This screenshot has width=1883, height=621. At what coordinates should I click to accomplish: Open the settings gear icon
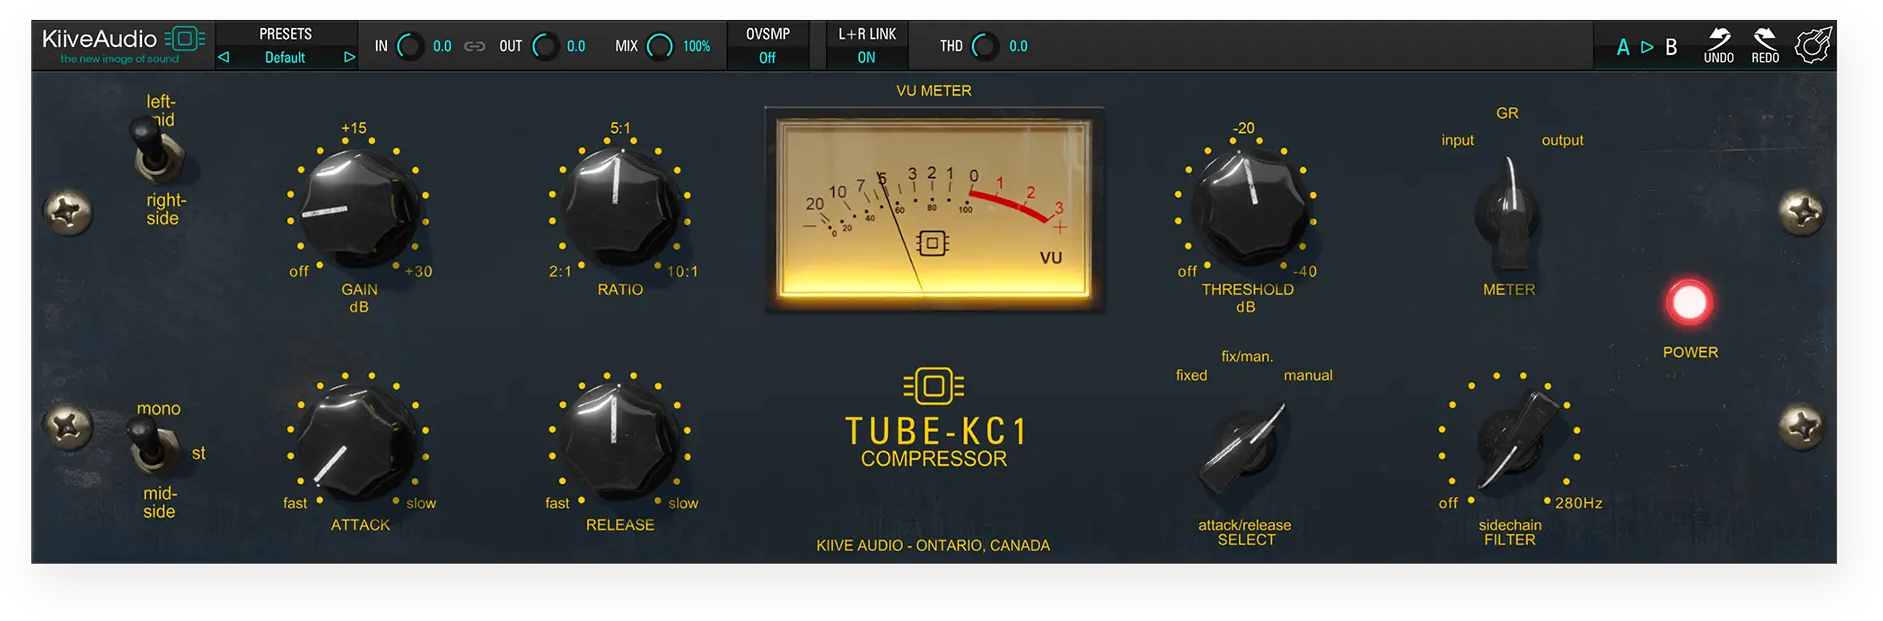pos(1813,45)
